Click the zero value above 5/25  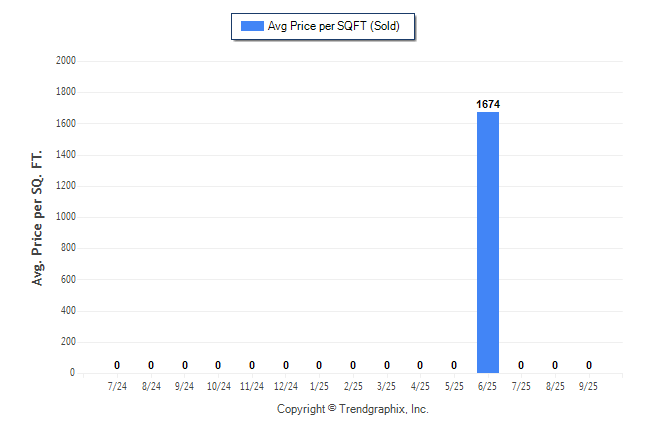coord(454,365)
